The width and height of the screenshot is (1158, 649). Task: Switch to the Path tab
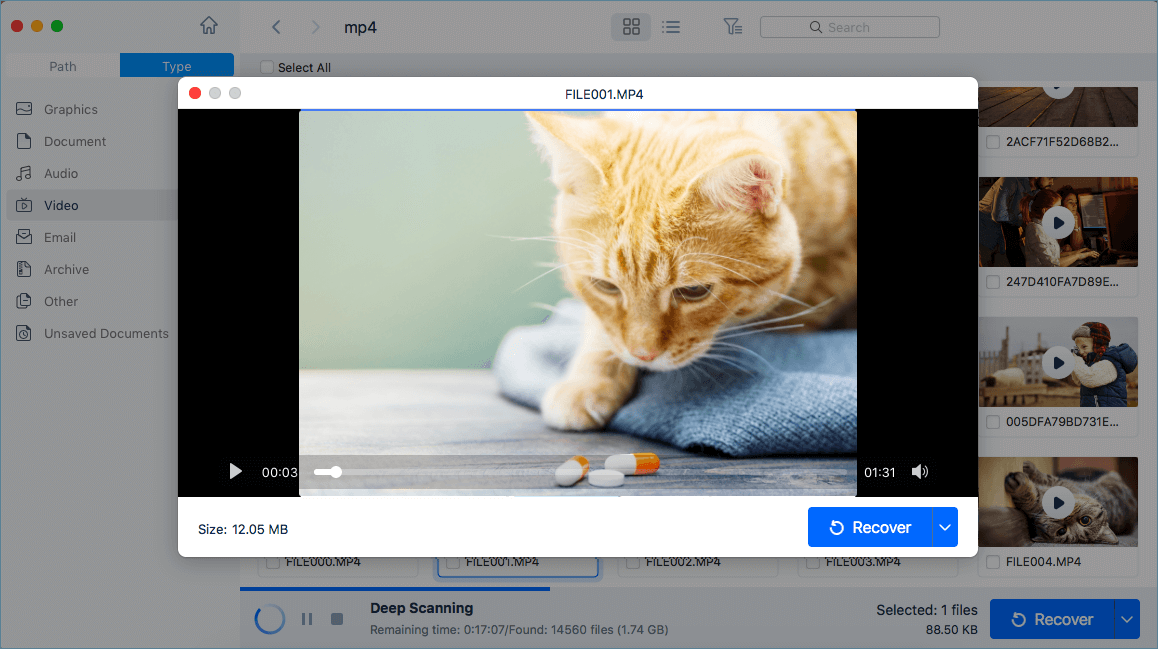point(62,65)
